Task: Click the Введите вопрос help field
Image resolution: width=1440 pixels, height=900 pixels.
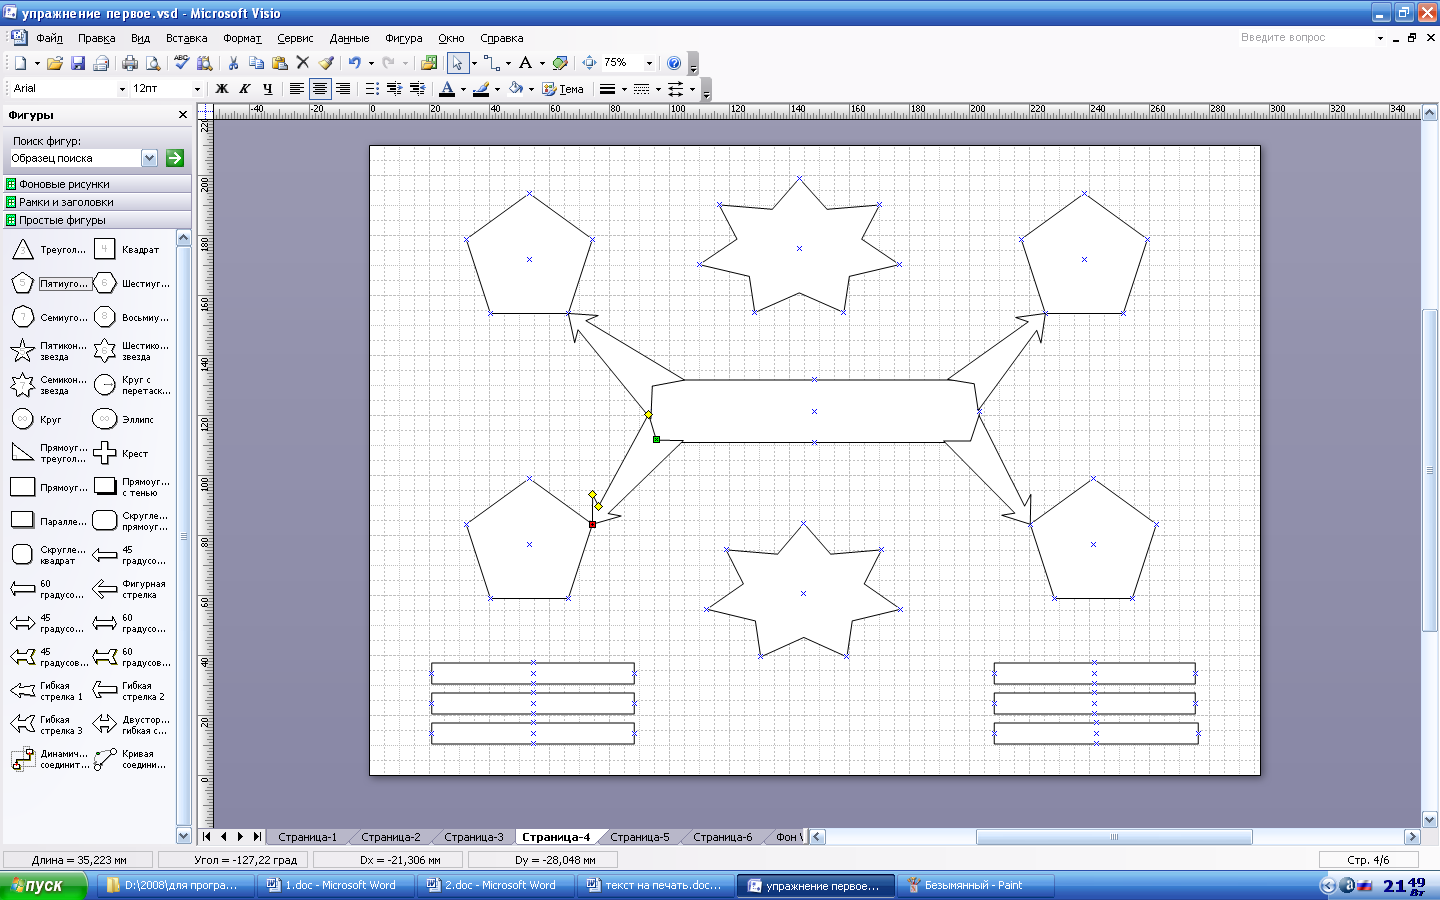Action: (x=1304, y=37)
